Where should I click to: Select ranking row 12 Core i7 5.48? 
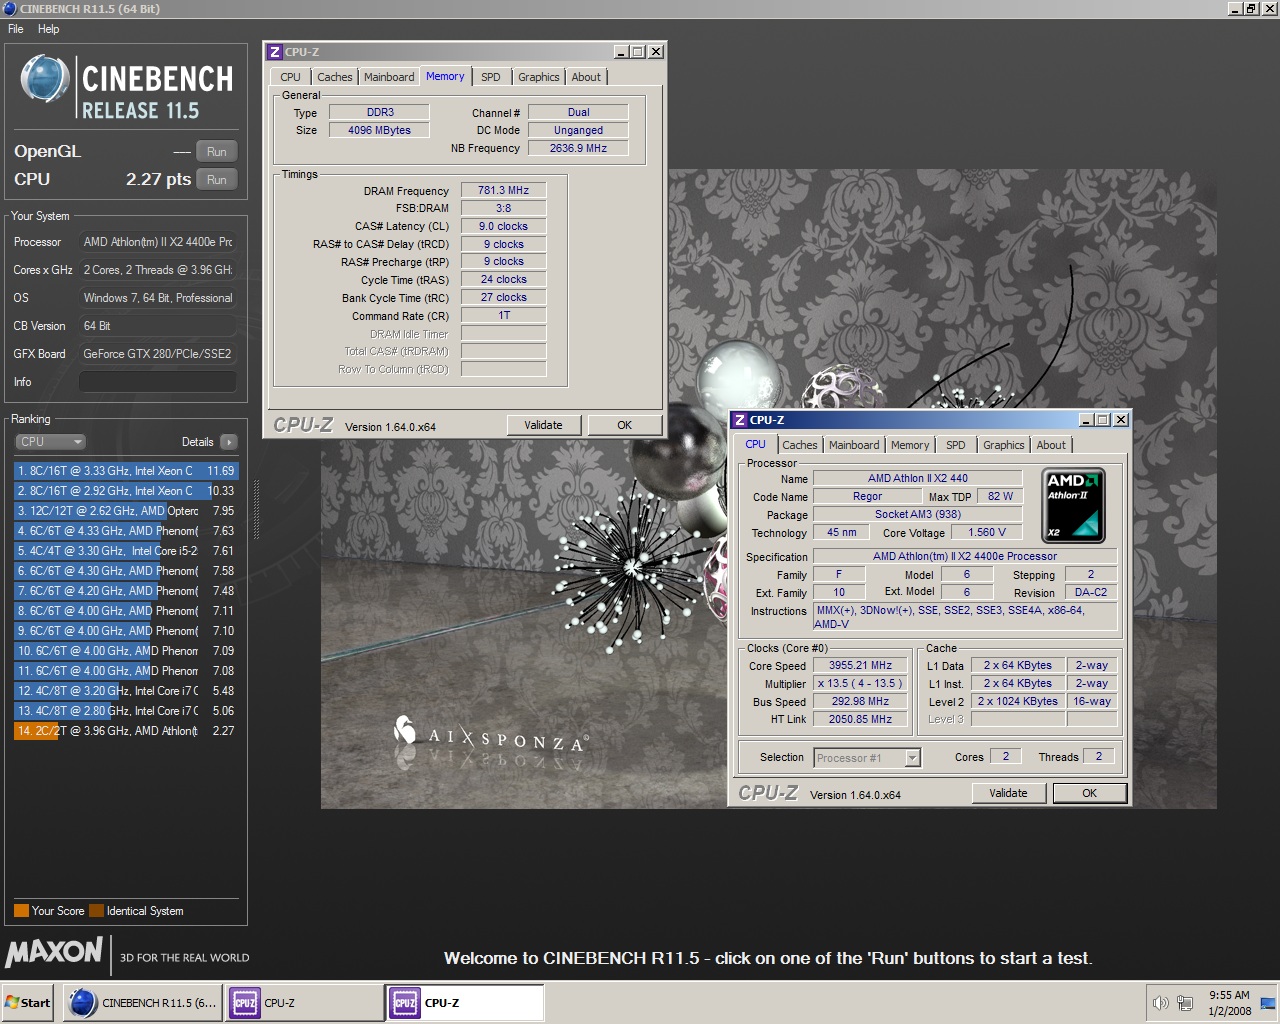[x=126, y=691]
